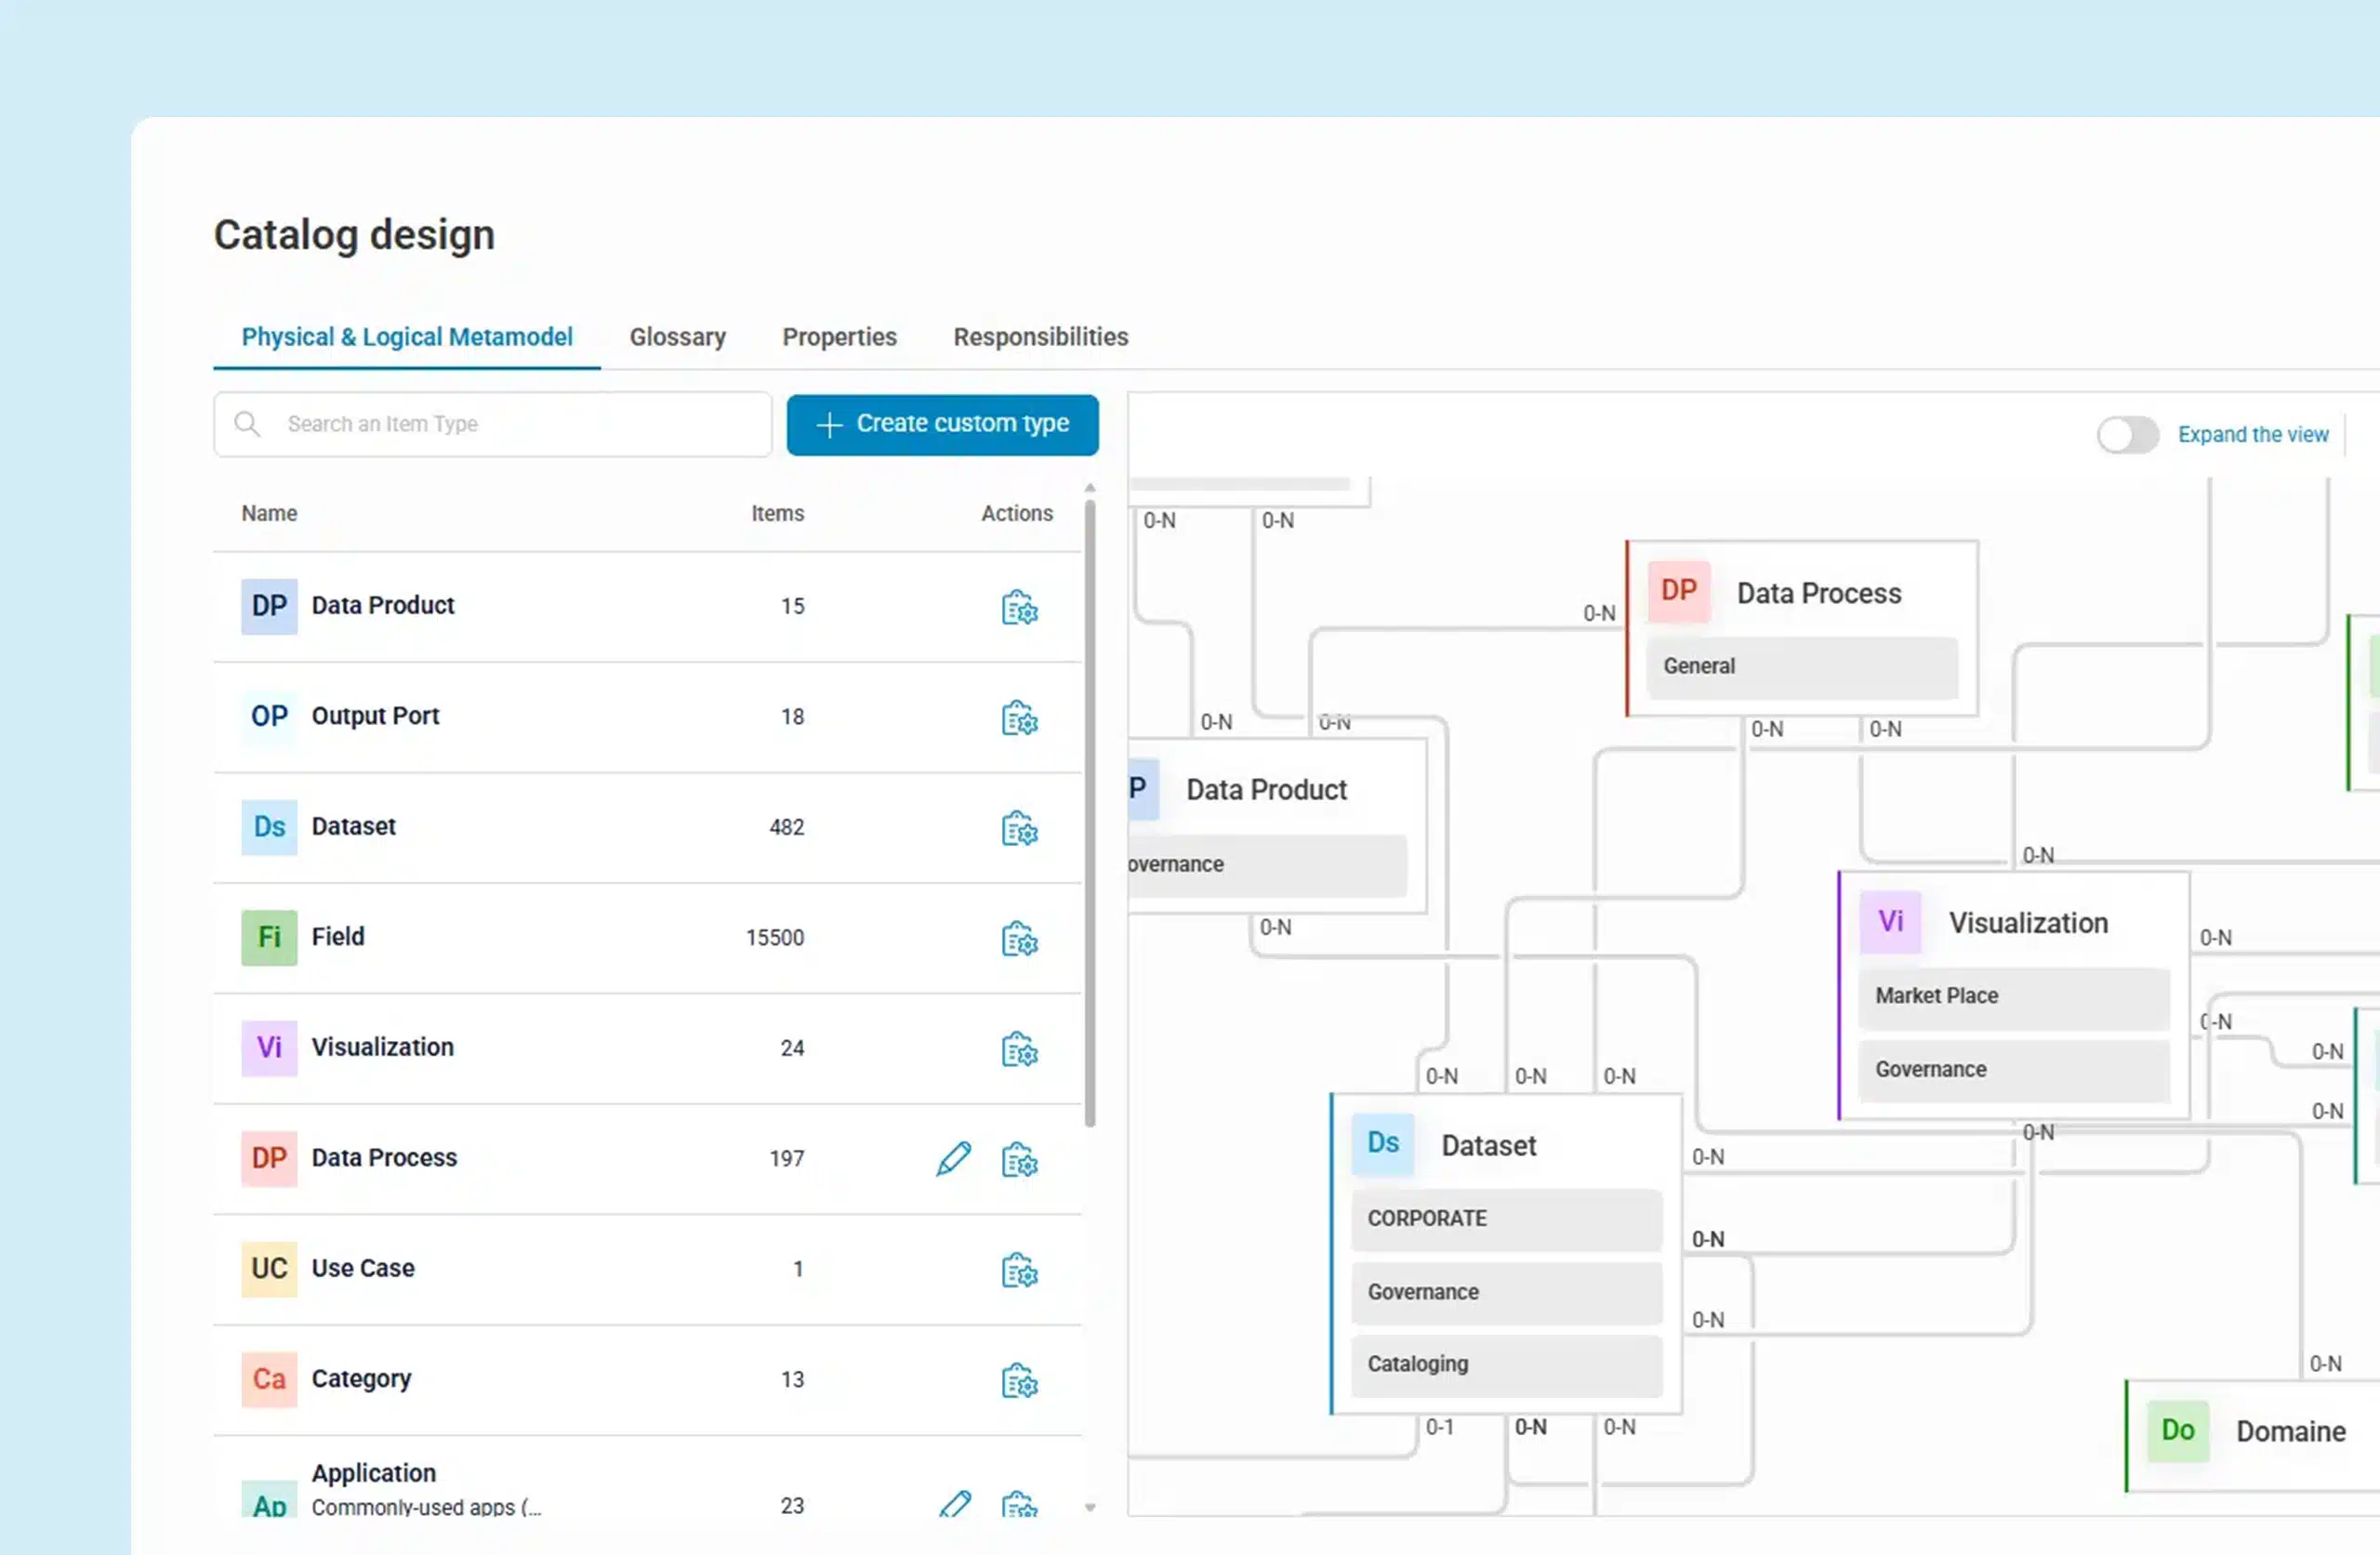Viewport: 2380px width, 1555px height.
Task: Open settings for the Visualization type
Action: click(1018, 1050)
